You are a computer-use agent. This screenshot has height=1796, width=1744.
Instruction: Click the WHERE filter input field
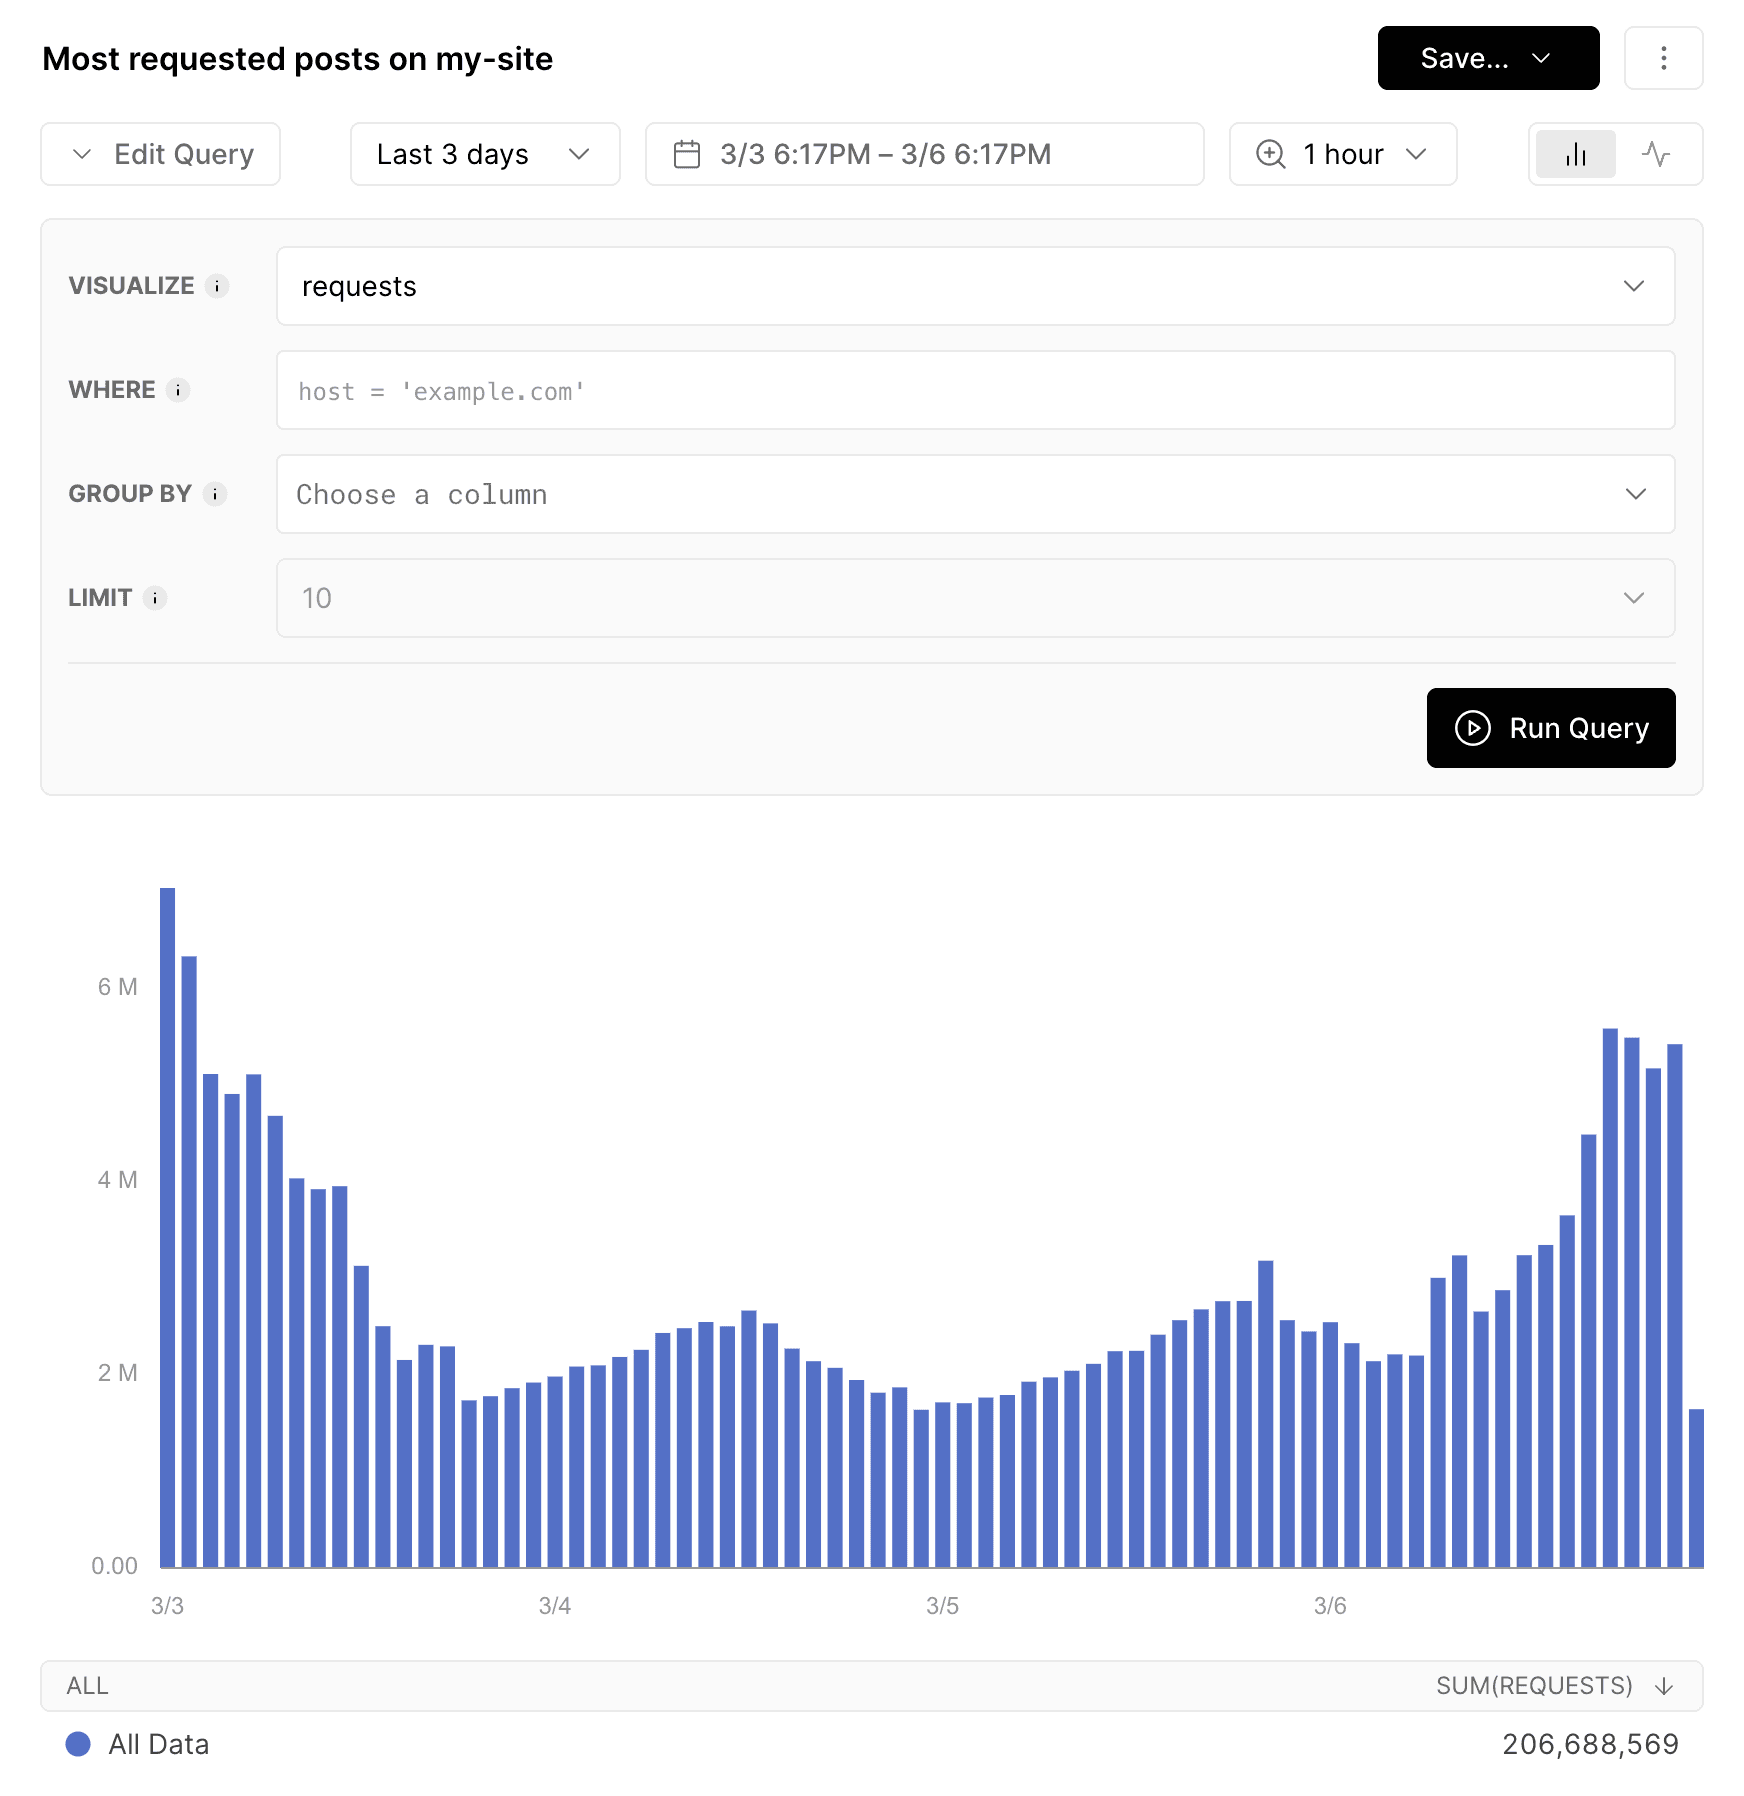(975, 390)
